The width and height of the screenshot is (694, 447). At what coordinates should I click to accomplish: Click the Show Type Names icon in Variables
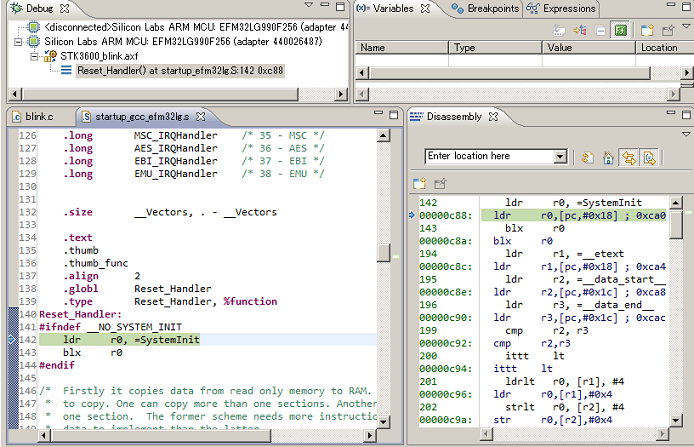[x=559, y=30]
